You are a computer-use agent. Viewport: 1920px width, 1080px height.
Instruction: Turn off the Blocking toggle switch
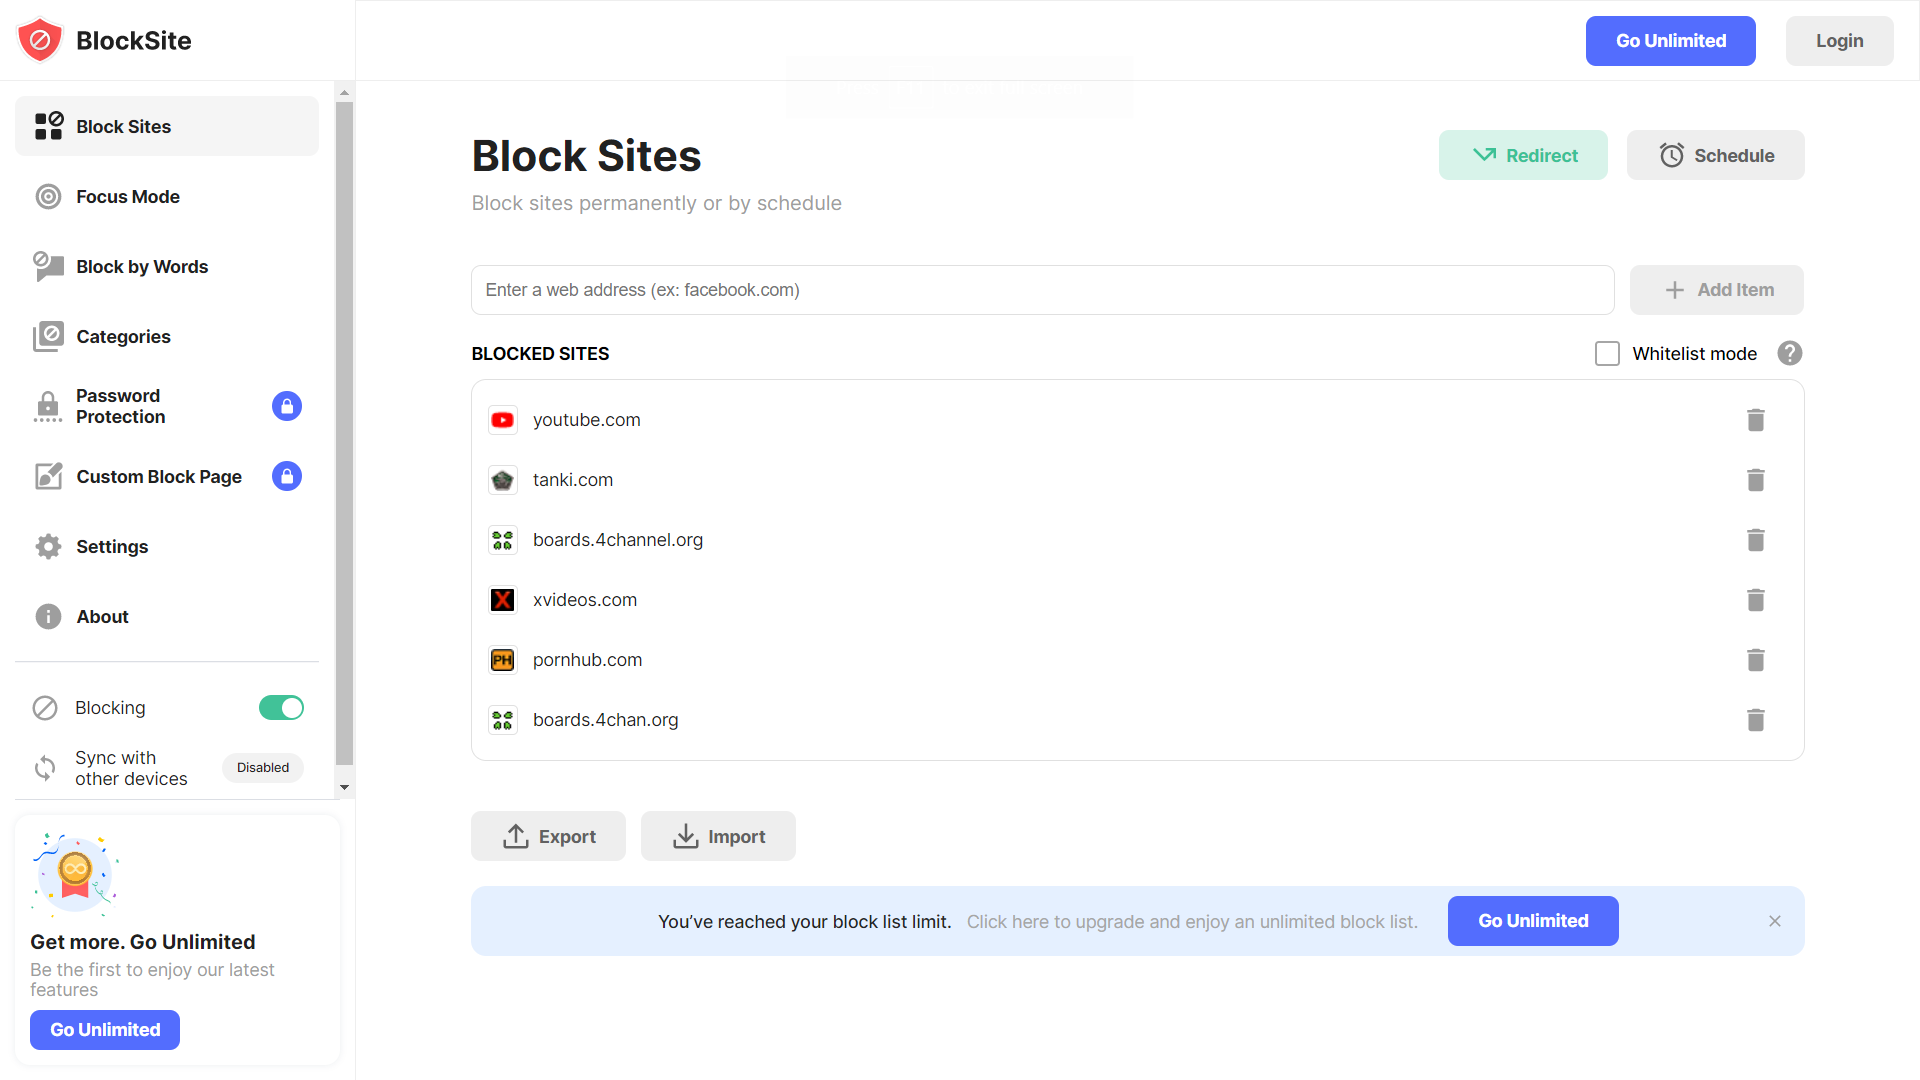281,708
